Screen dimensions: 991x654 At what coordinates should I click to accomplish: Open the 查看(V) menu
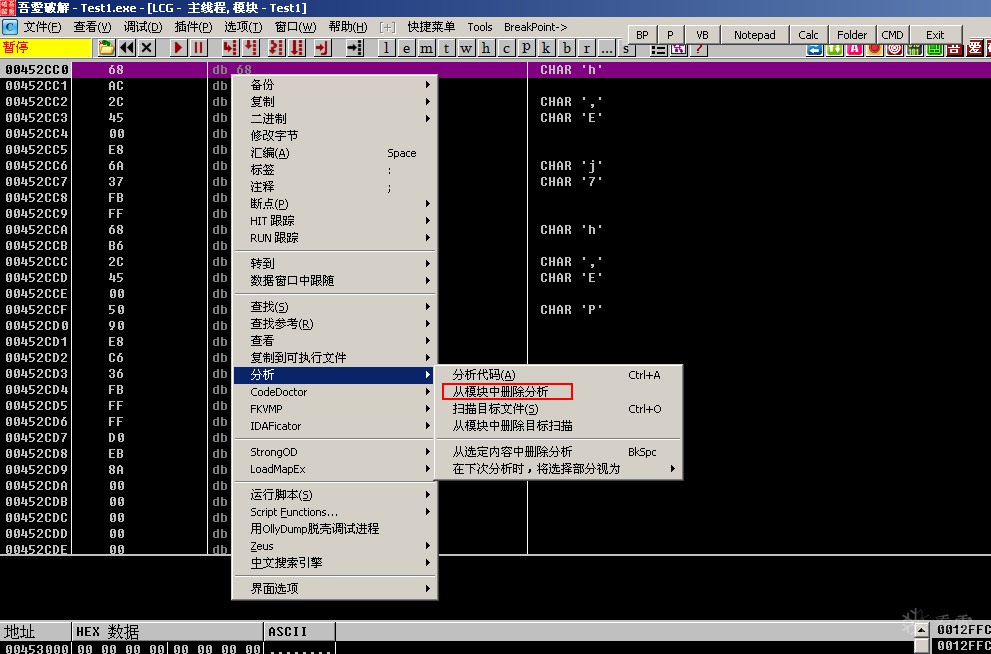coord(92,27)
